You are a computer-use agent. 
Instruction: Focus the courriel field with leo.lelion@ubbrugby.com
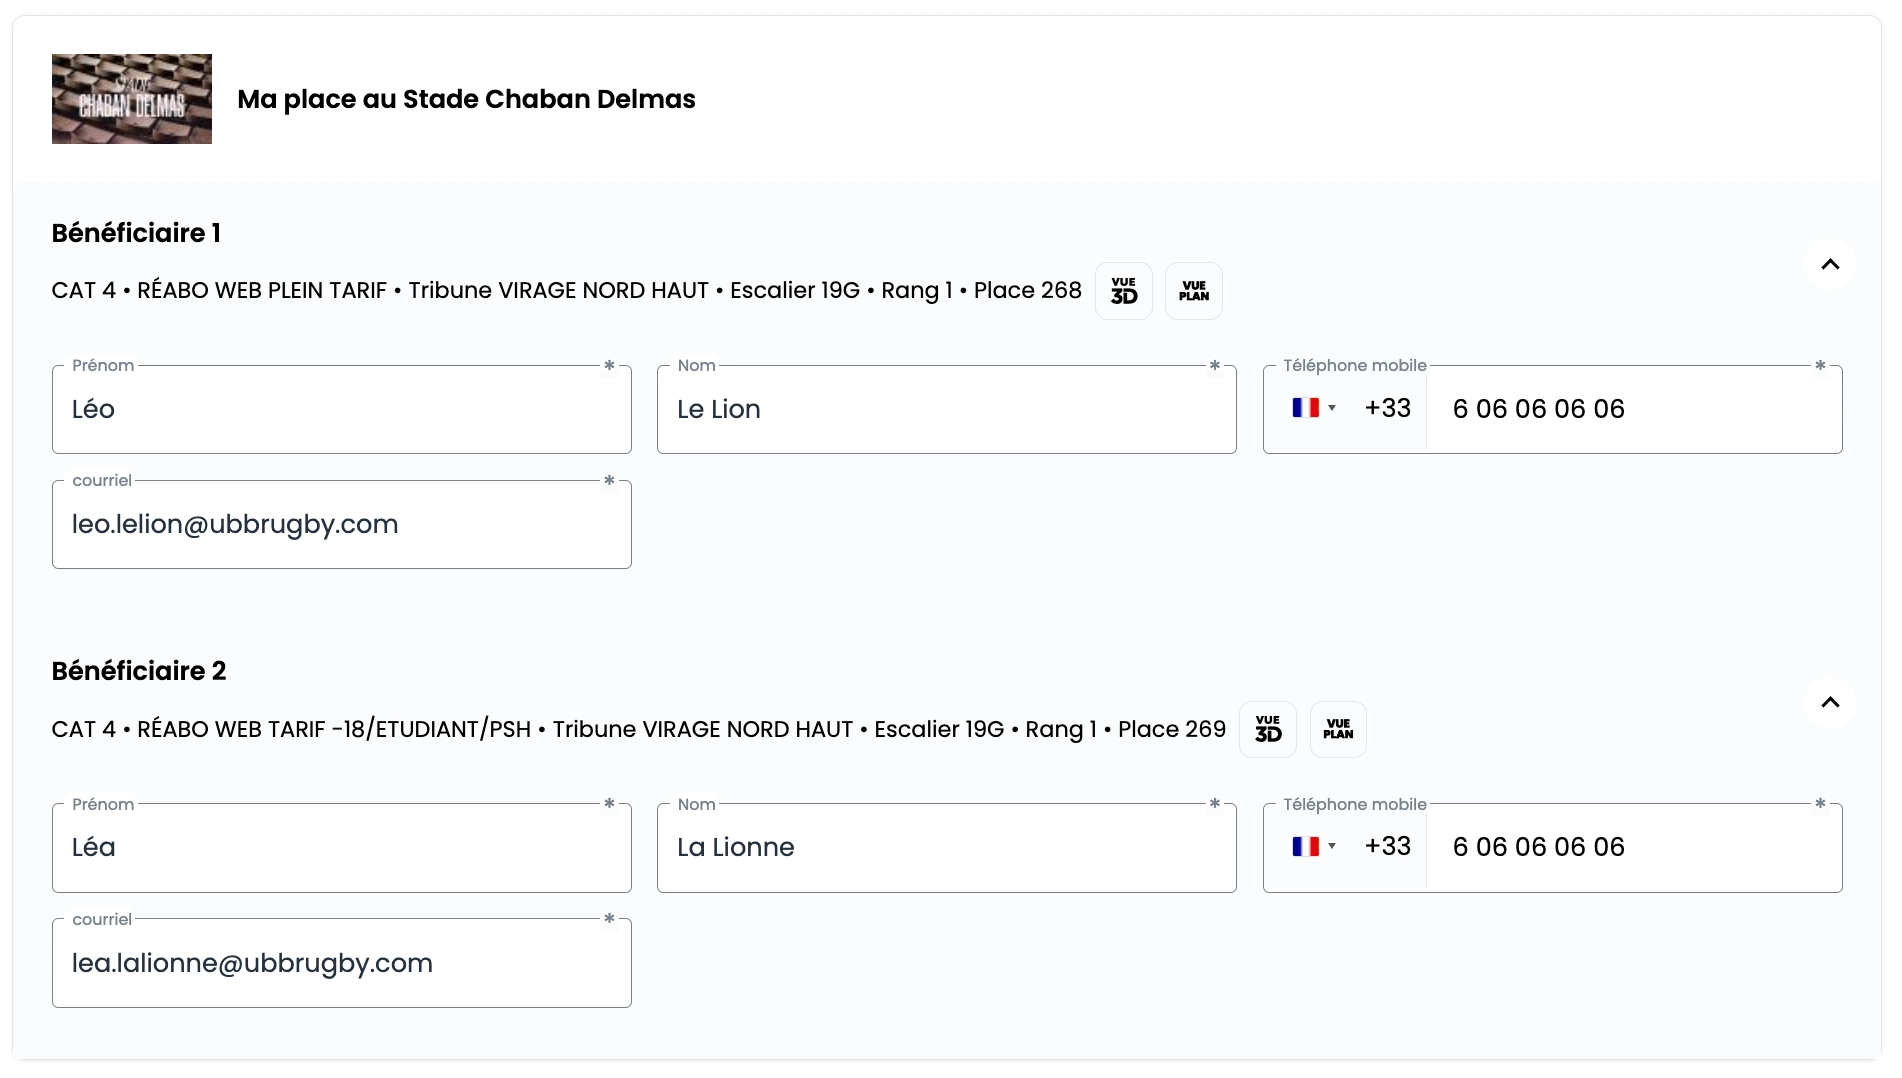(342, 524)
